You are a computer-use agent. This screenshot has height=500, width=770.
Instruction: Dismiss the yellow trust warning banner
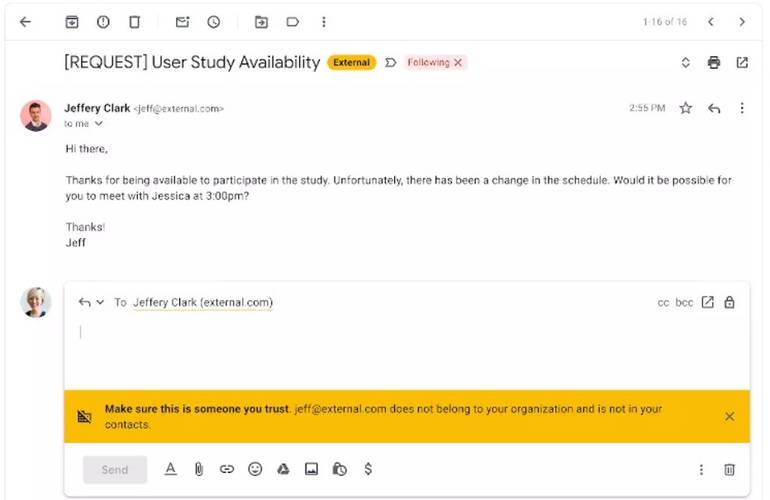(x=729, y=417)
